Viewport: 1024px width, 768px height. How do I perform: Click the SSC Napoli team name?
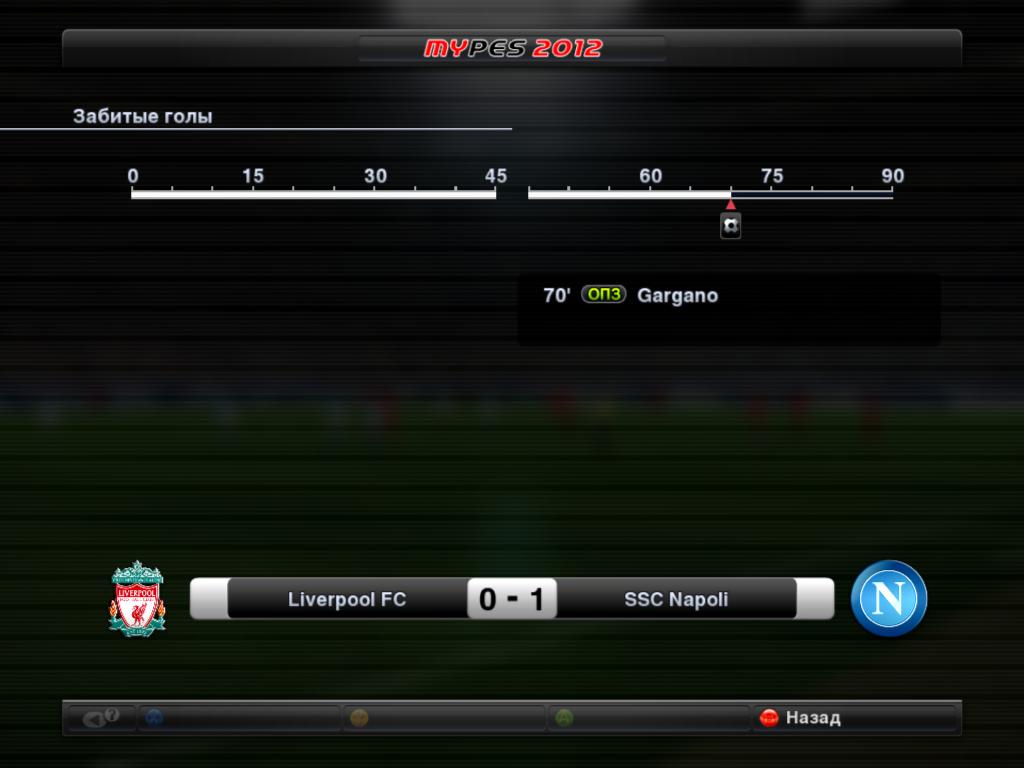pyautogui.click(x=676, y=600)
